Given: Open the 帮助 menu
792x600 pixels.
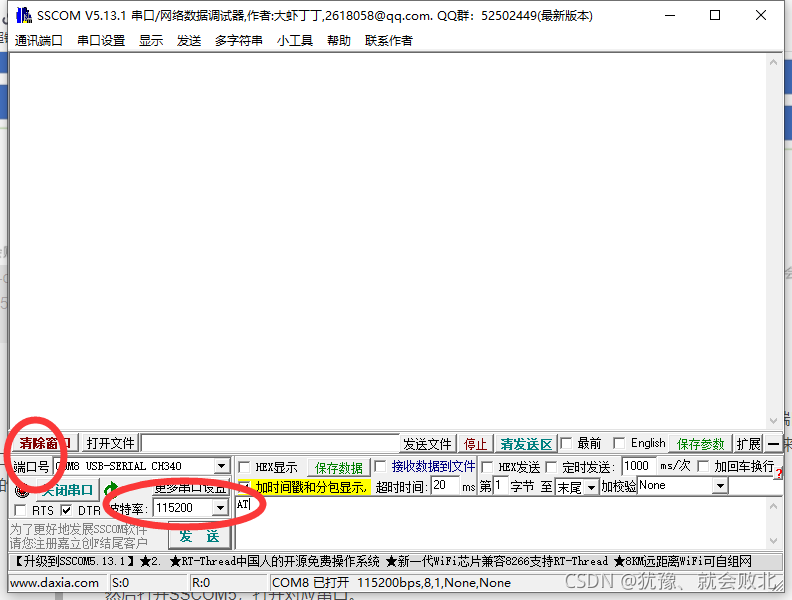Looking at the screenshot, I should click(x=338, y=40).
